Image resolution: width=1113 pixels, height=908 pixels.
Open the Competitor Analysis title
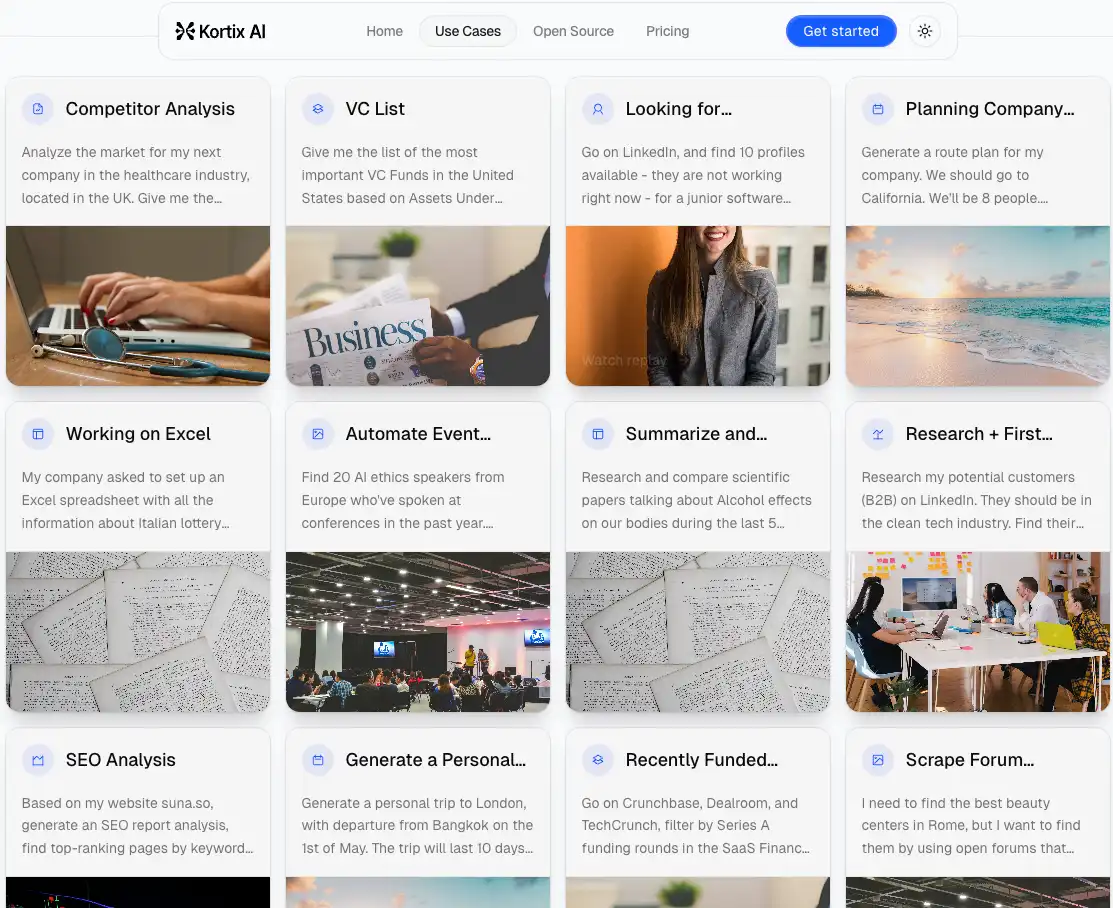point(150,109)
